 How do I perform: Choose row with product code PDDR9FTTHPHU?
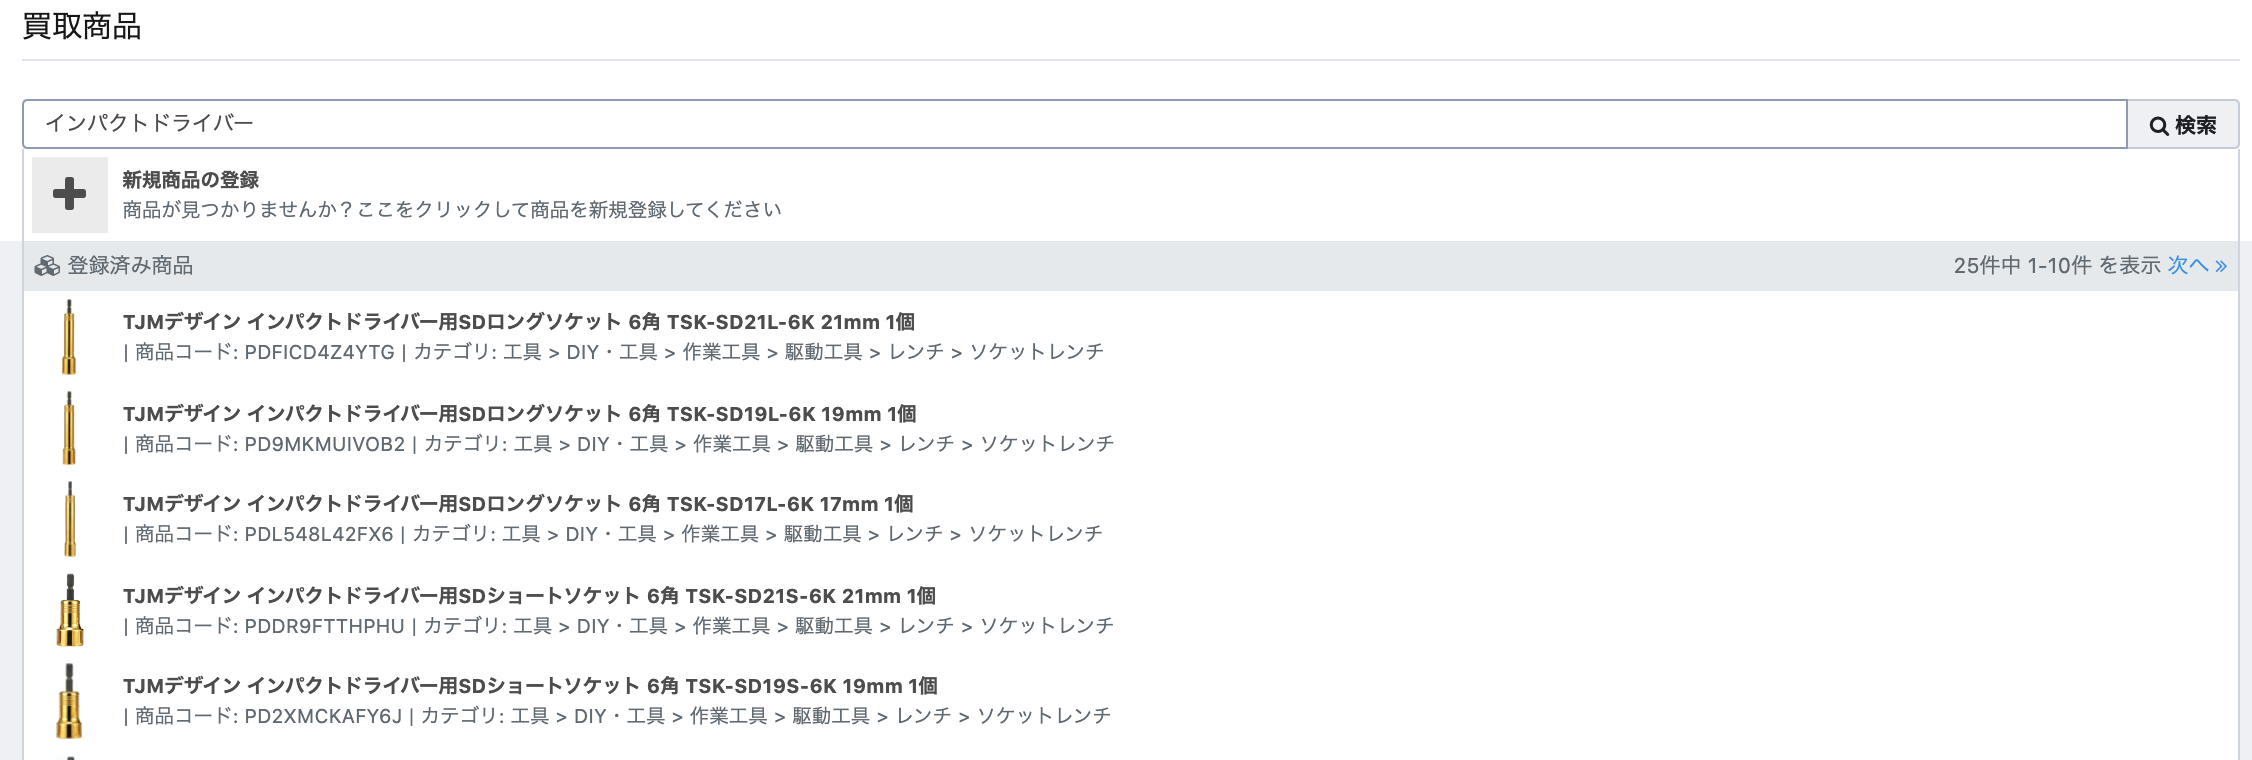1130,610
